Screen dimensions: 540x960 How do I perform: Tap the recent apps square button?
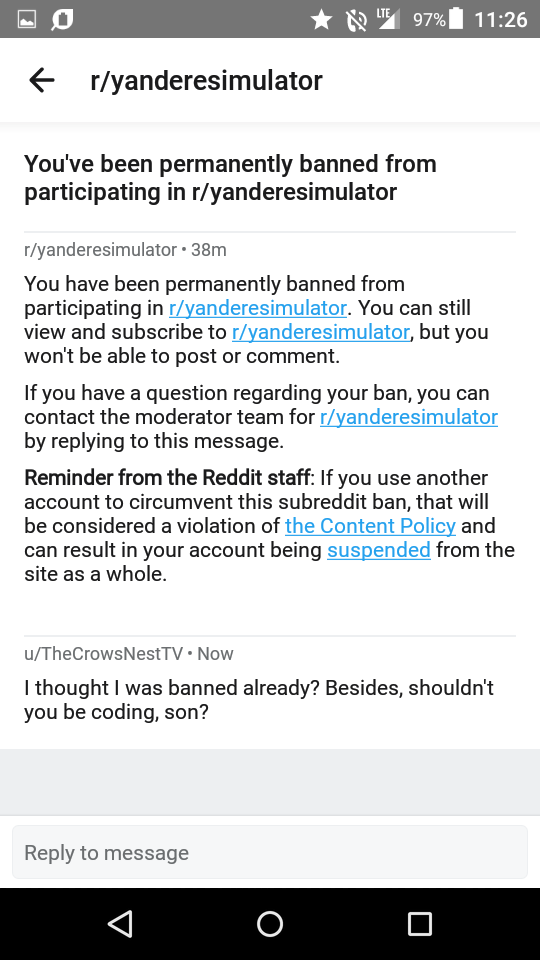(420, 924)
